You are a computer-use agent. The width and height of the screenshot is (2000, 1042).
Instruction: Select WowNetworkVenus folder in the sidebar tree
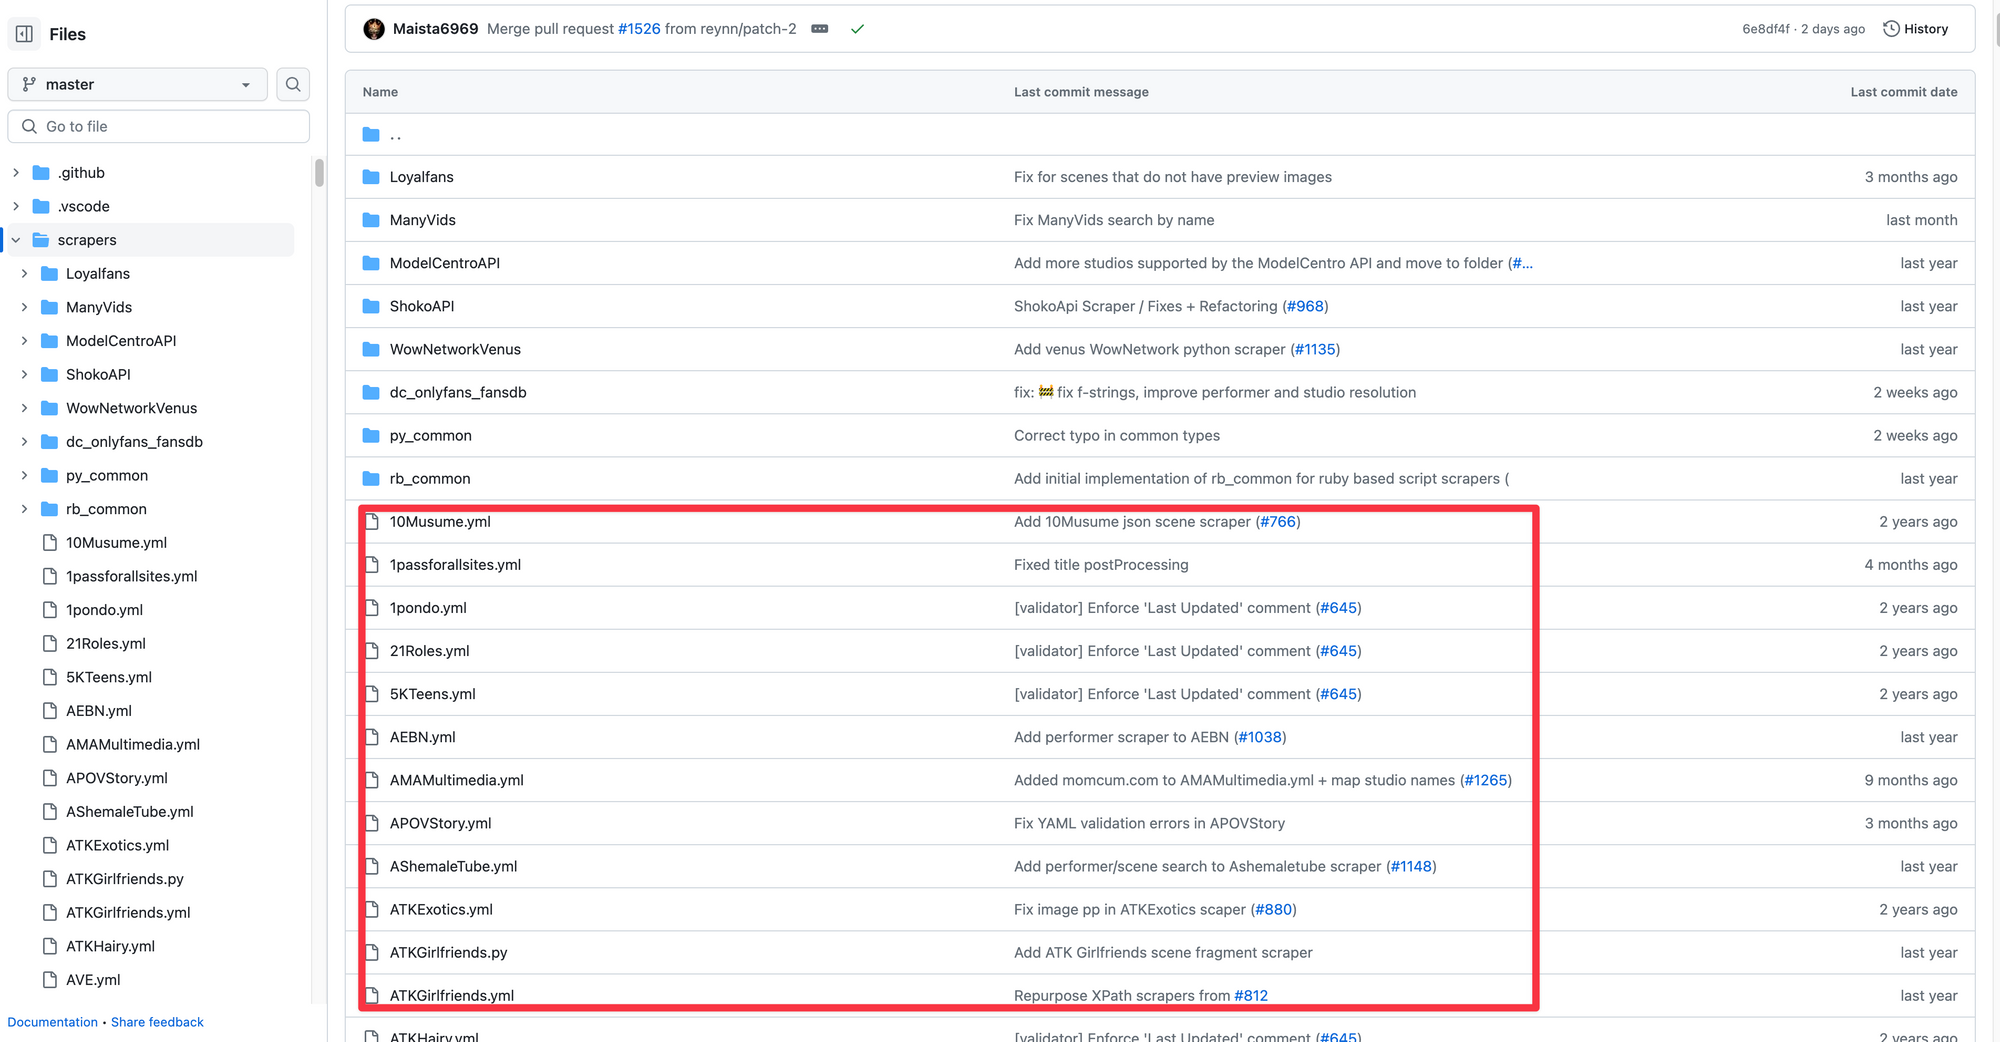pos(131,408)
